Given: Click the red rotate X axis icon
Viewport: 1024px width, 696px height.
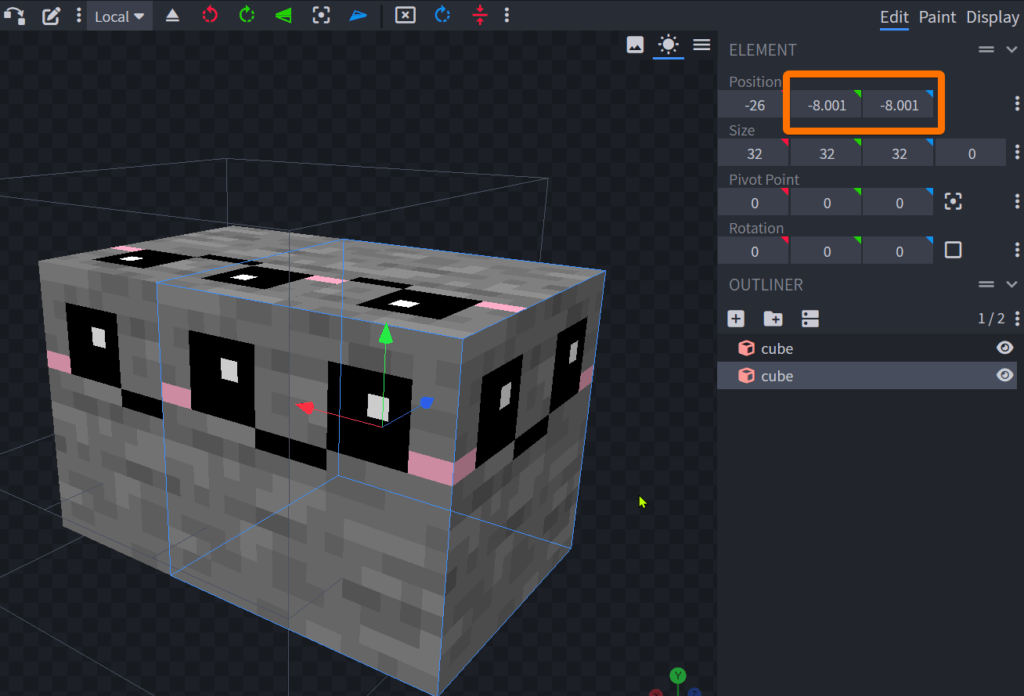Looking at the screenshot, I should point(210,16).
